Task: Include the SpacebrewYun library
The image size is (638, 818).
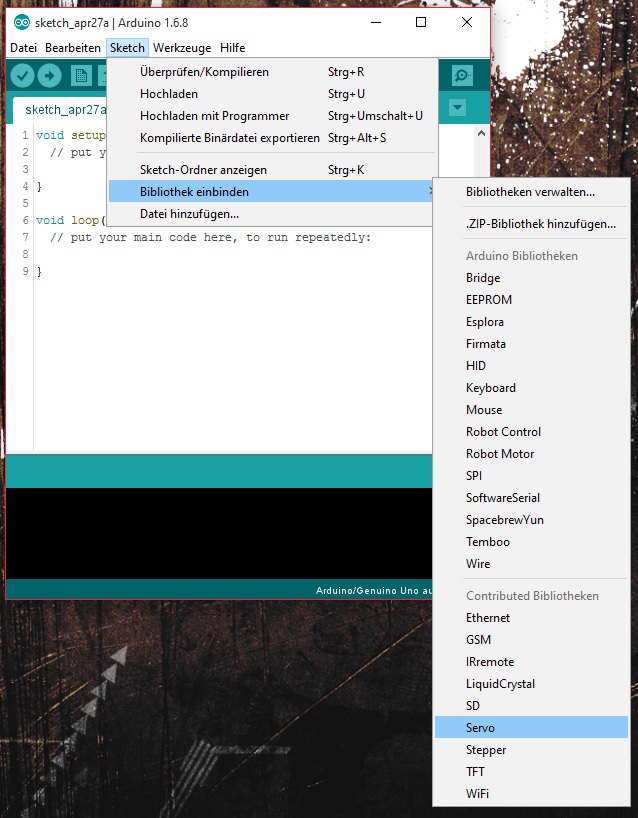Action: (x=531, y=520)
